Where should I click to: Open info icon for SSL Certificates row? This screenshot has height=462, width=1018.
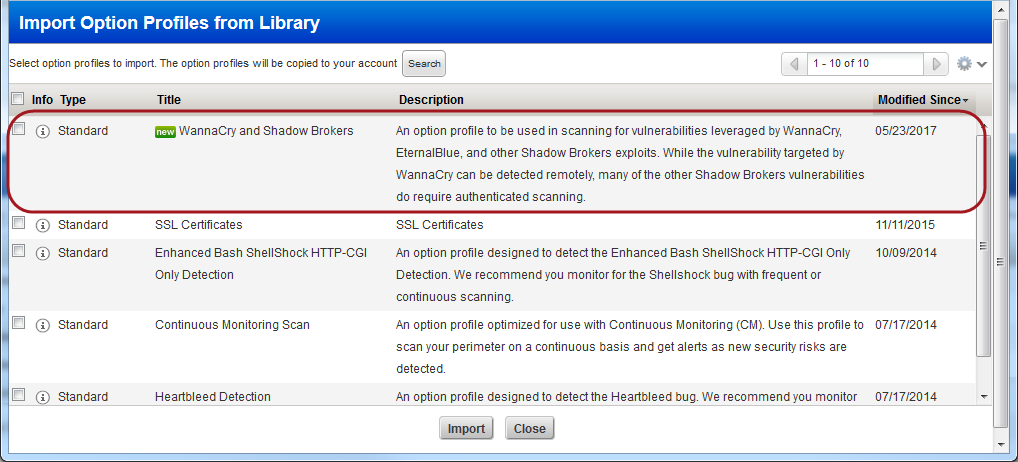click(43, 226)
